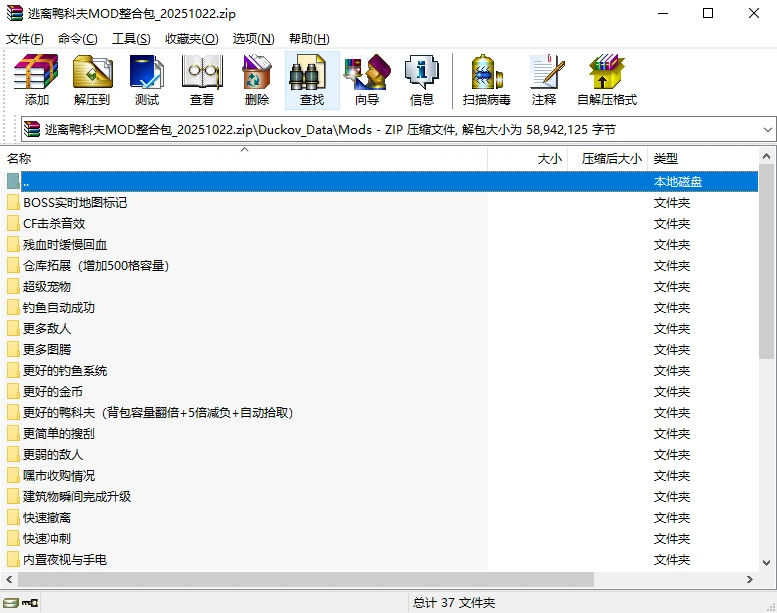Click the 解压到 (Extract To) icon

click(x=92, y=80)
